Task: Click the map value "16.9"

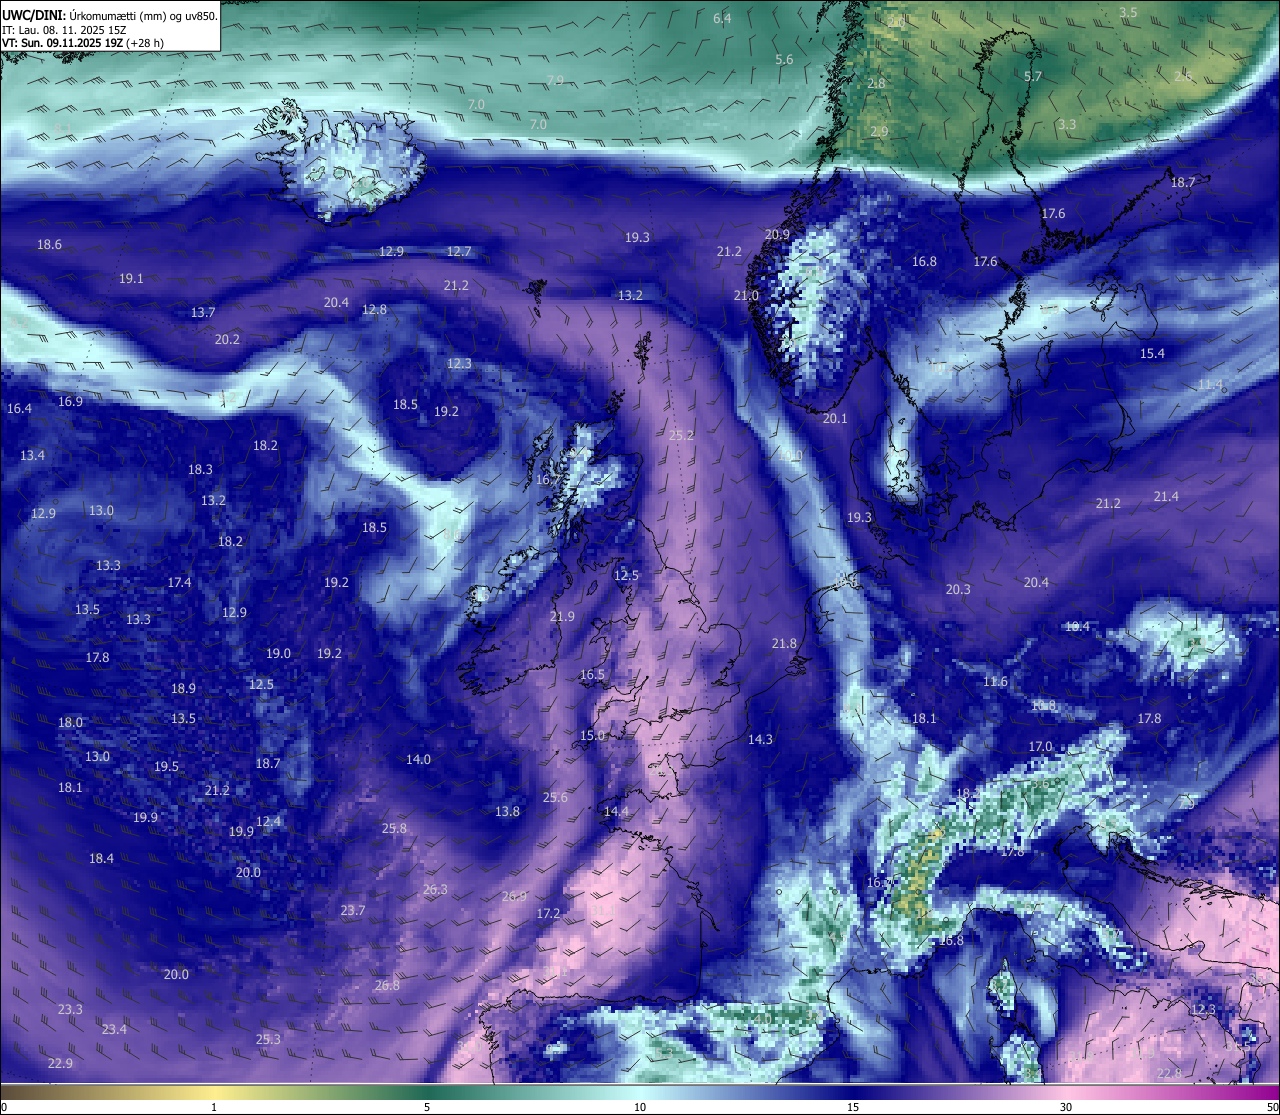Action: 70,401
